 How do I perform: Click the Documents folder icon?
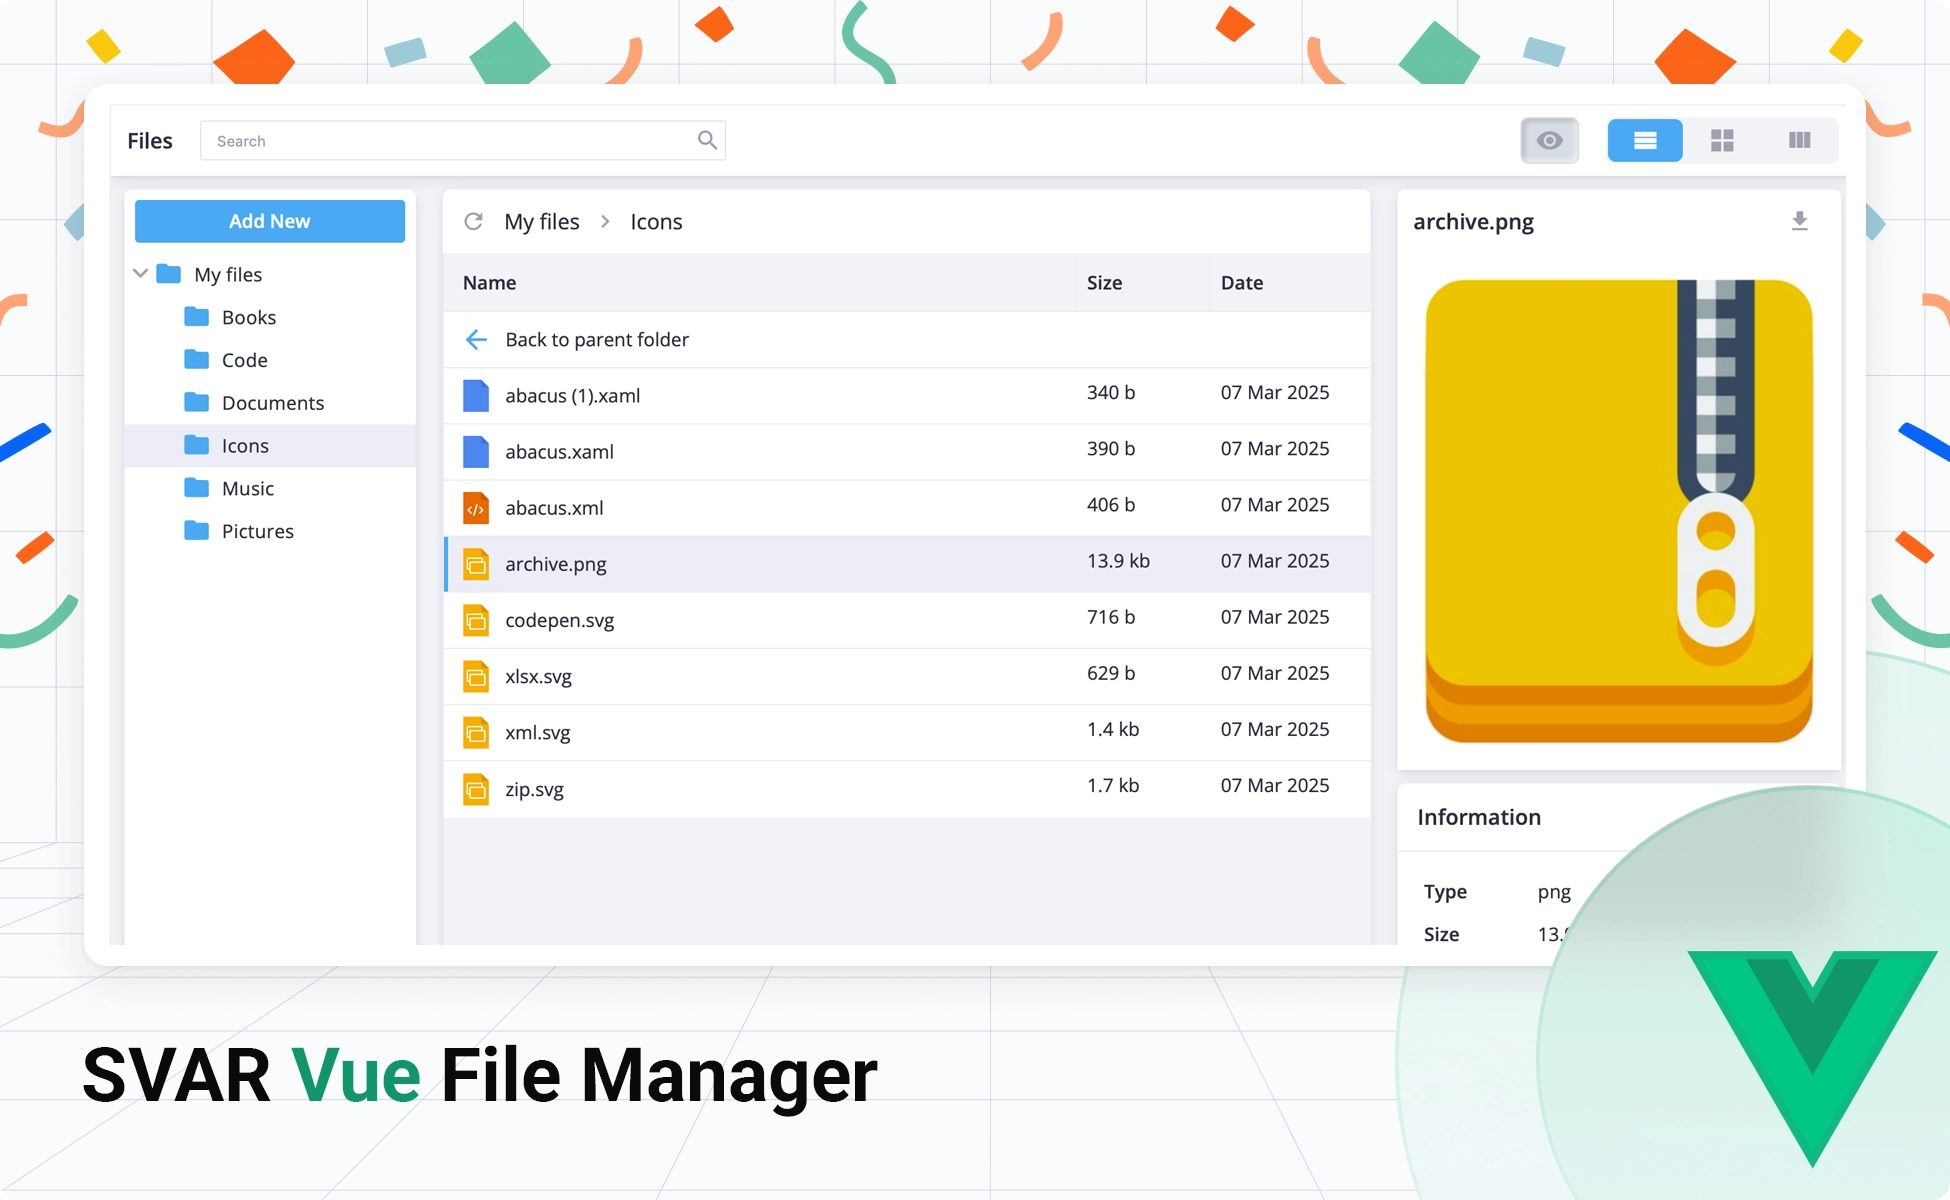pos(197,402)
